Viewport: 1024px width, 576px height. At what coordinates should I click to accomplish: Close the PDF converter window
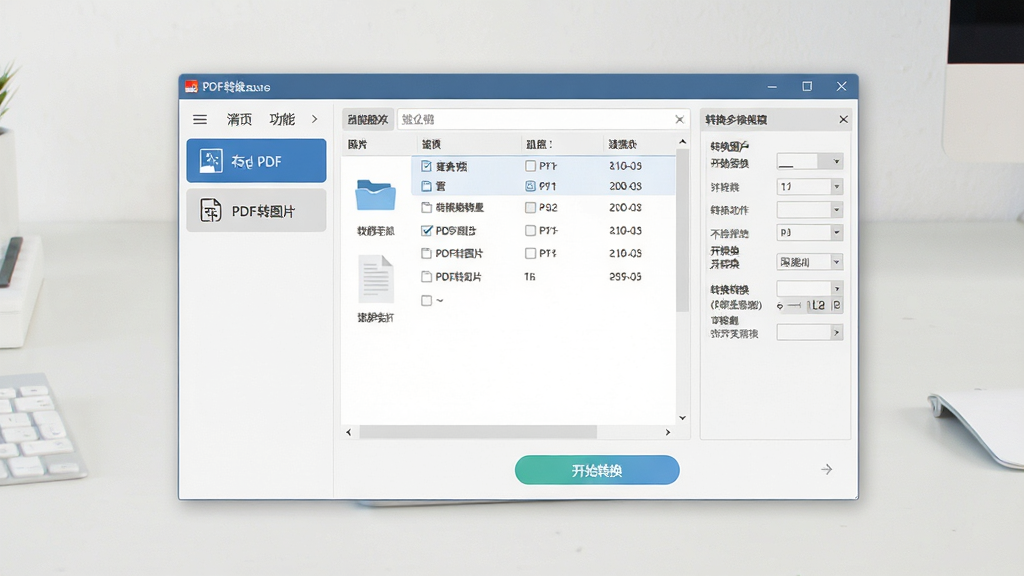[841, 86]
